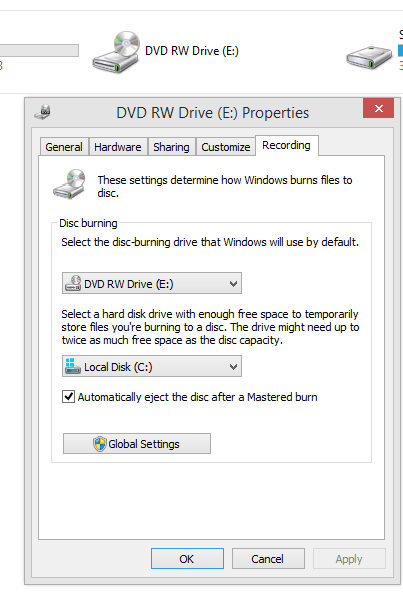Toggle Automatically eject the disc checkbox

68,397
